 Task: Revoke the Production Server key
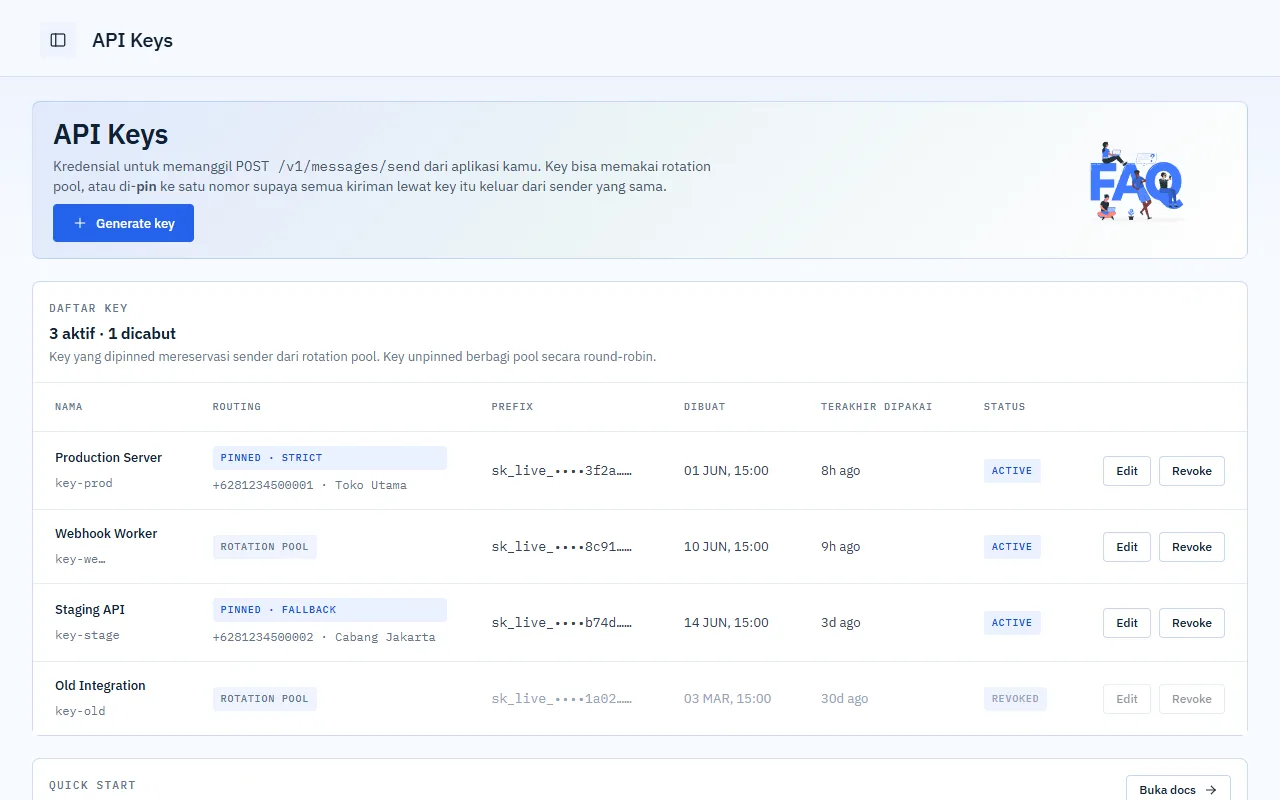tap(1192, 471)
